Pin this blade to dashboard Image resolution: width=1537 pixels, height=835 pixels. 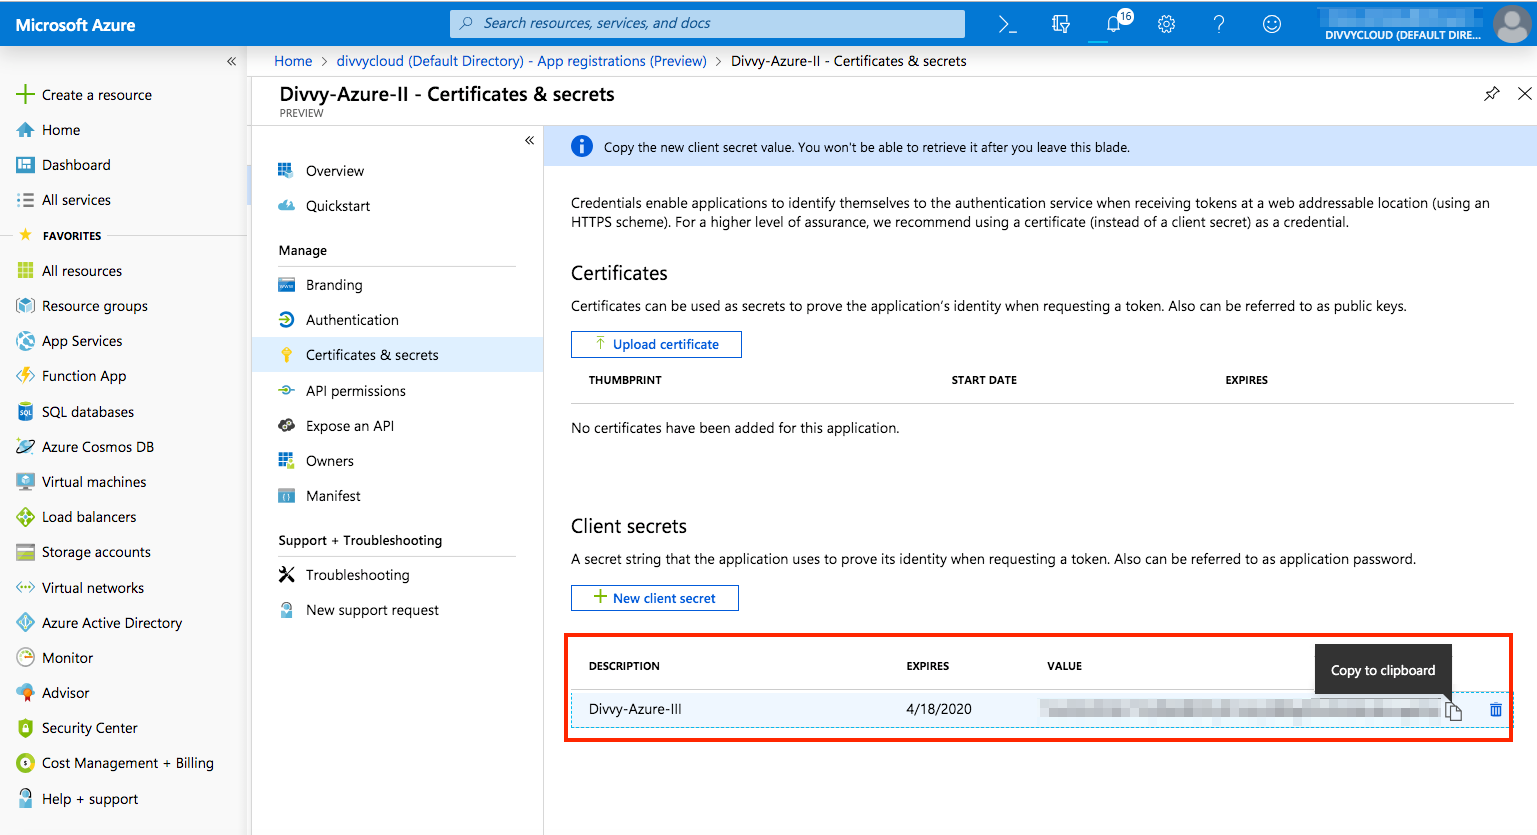click(x=1491, y=94)
